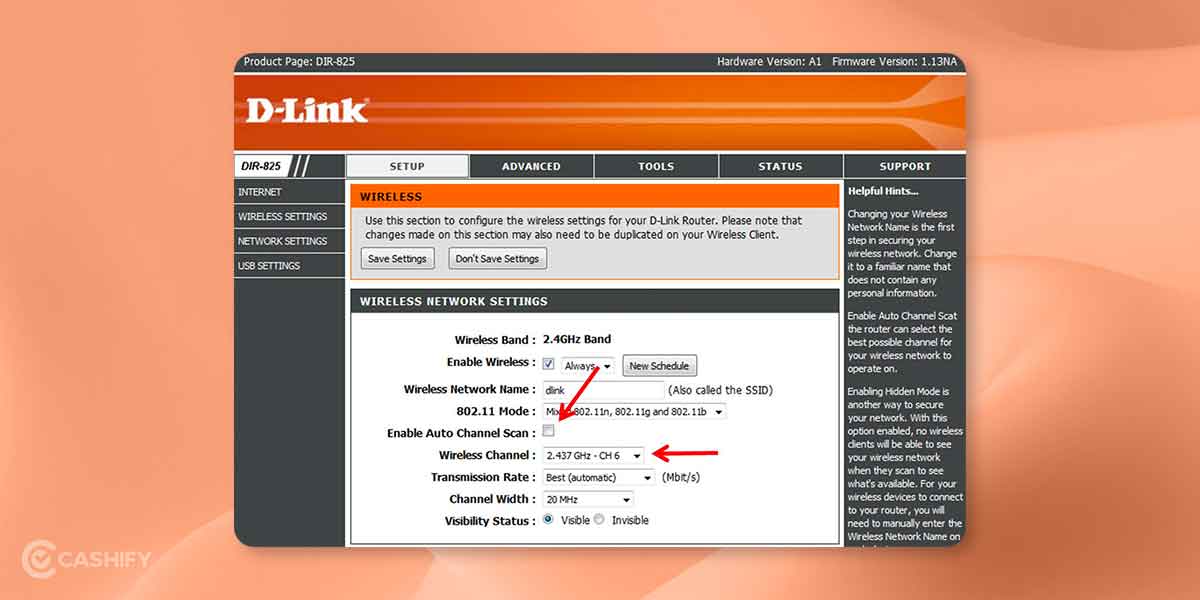Viewport: 1200px width, 600px height.
Task: Open NETWORK SETTINGS in the sidebar
Action: (x=289, y=241)
